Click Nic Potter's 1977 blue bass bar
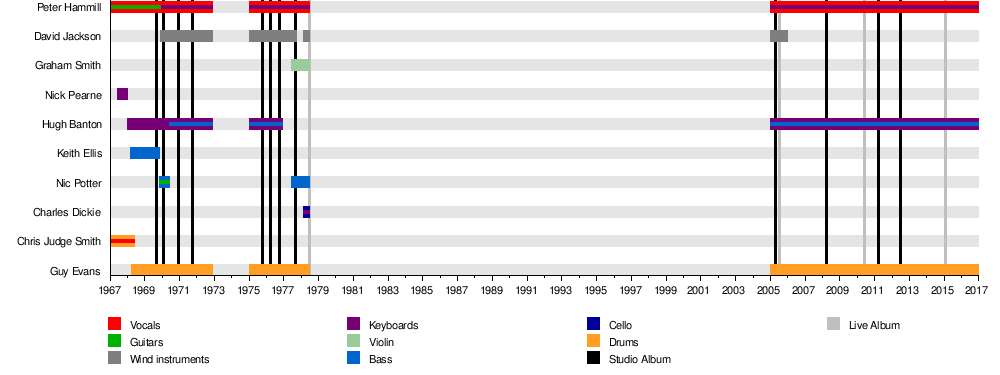 click(x=300, y=182)
